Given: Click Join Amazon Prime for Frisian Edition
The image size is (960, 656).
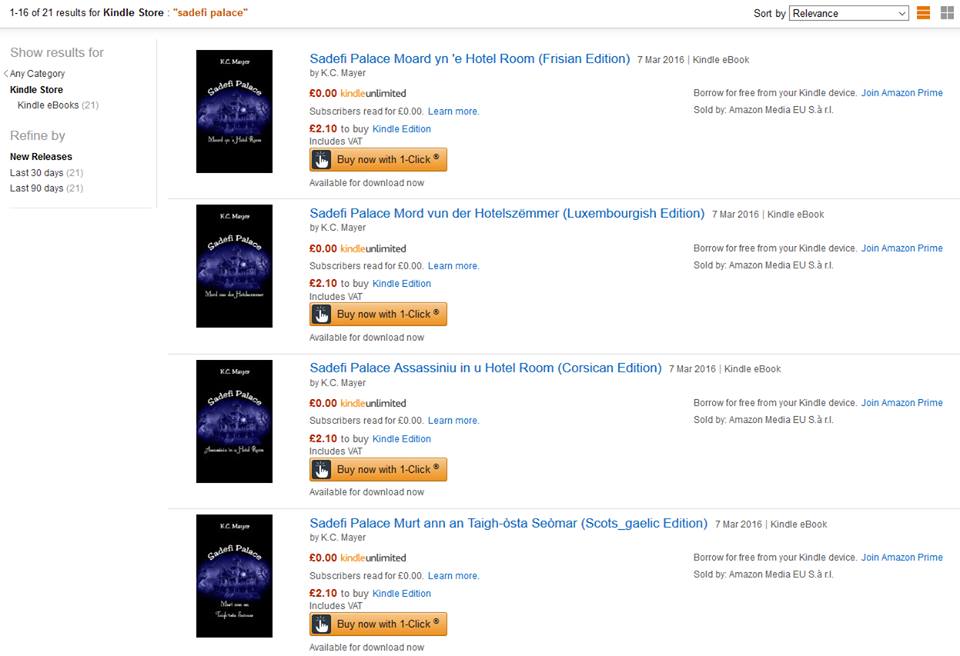Looking at the screenshot, I should pyautogui.click(x=901, y=93).
